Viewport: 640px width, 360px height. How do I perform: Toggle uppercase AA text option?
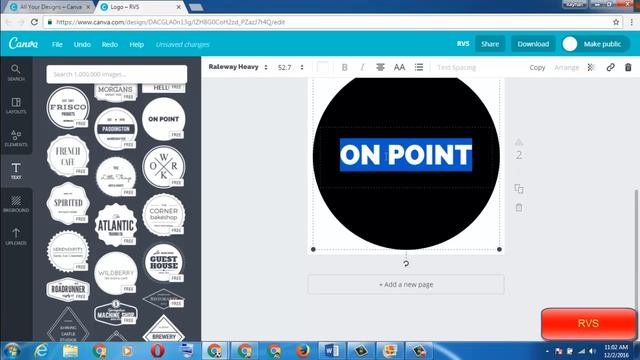[x=399, y=67]
